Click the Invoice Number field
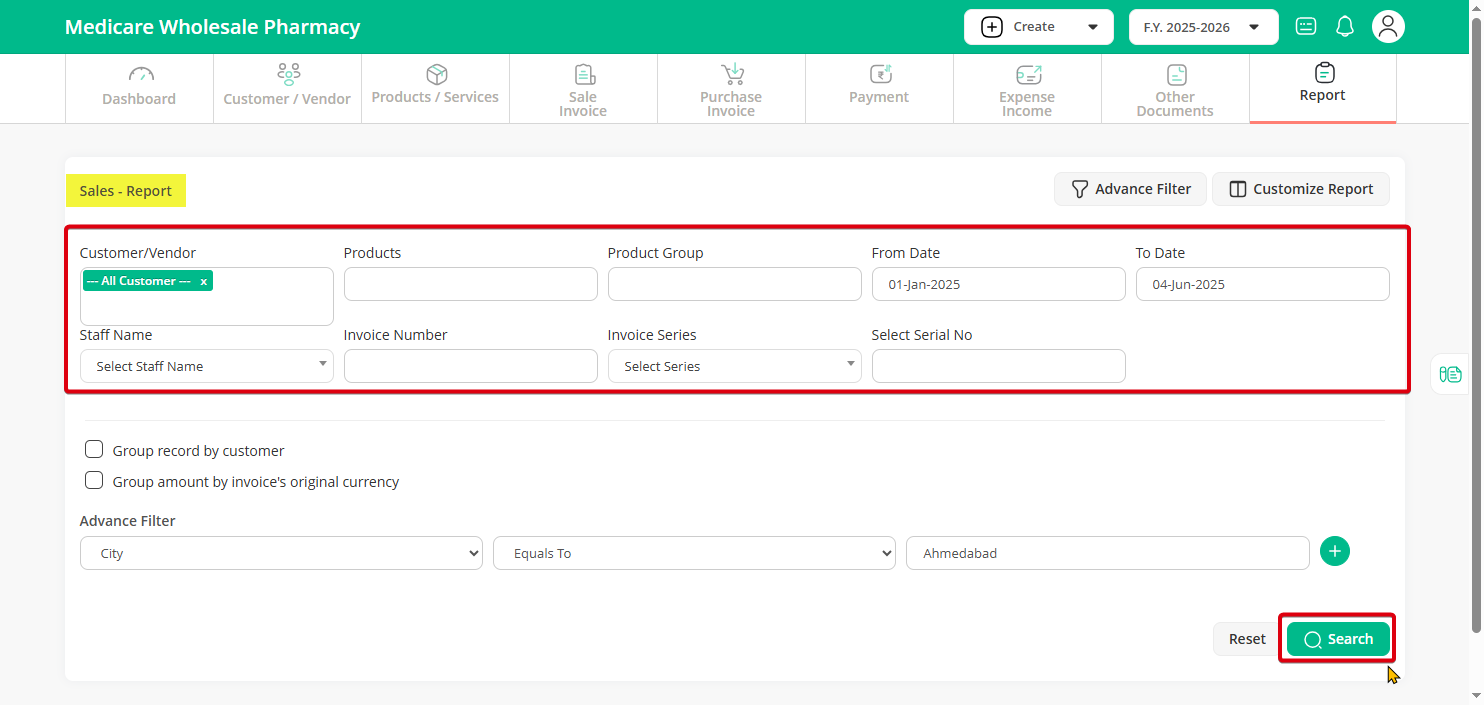The width and height of the screenshot is (1484, 705). [x=471, y=366]
